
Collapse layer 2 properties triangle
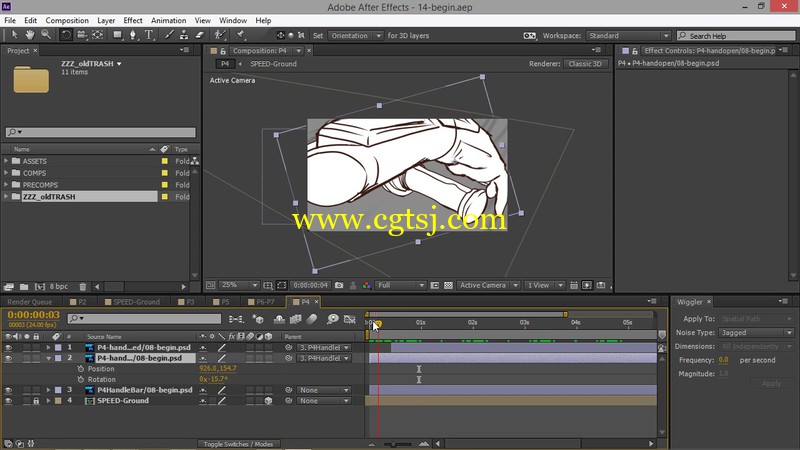coord(48,358)
